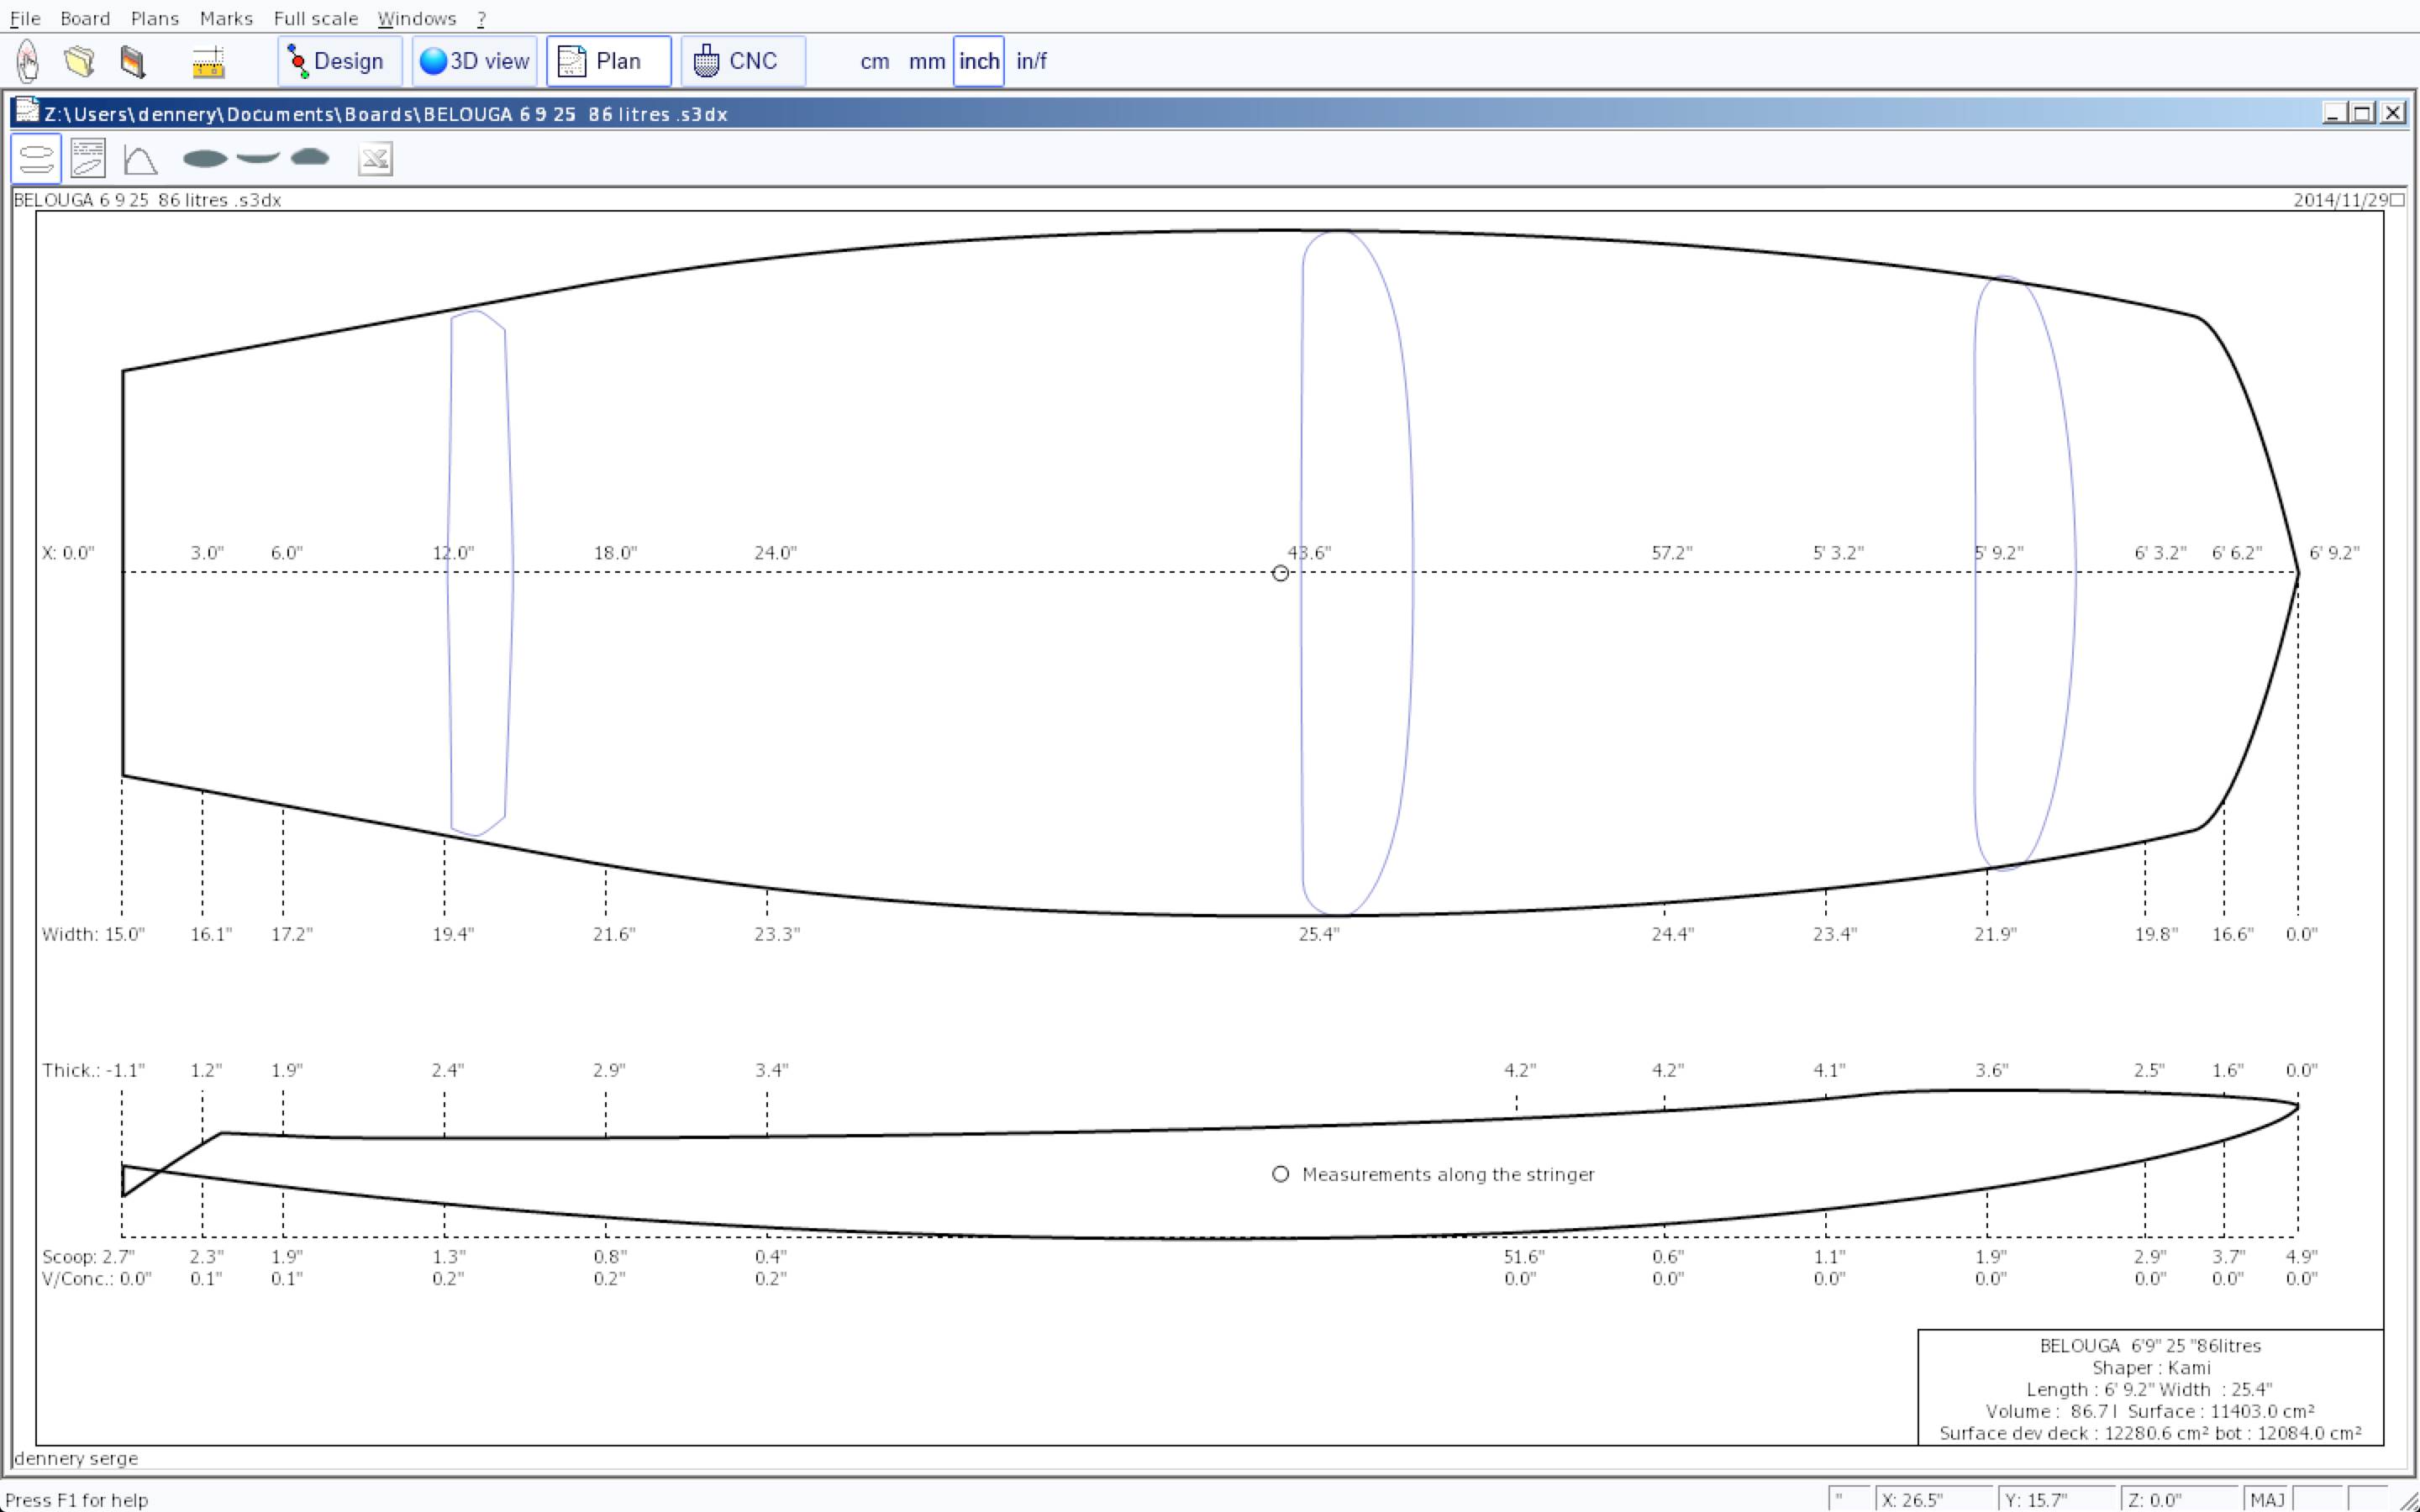Open the CNC mode
This screenshot has width=2420, height=1512.
click(742, 61)
